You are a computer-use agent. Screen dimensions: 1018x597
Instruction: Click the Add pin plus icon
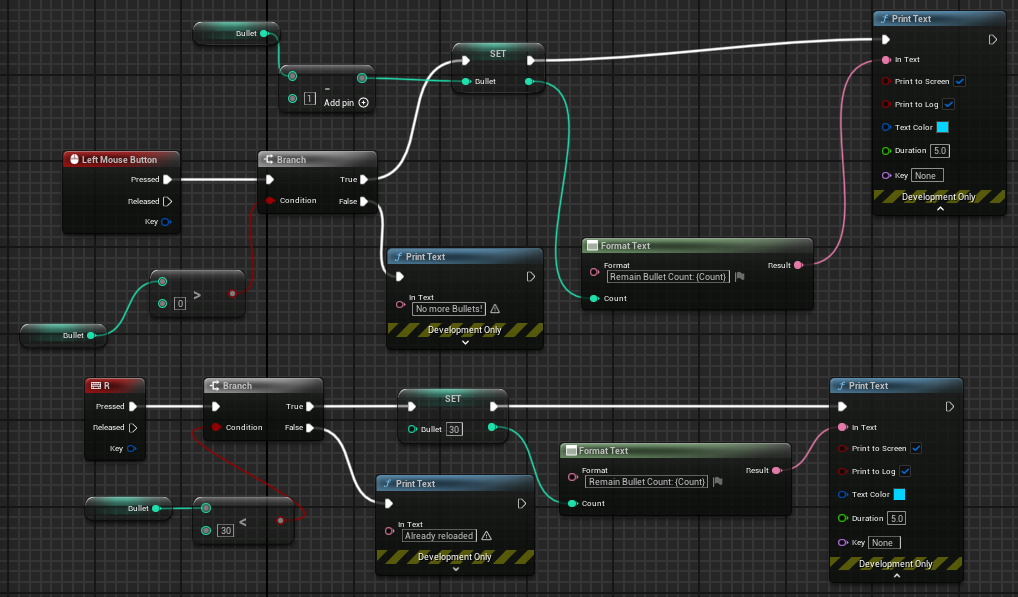[364, 103]
